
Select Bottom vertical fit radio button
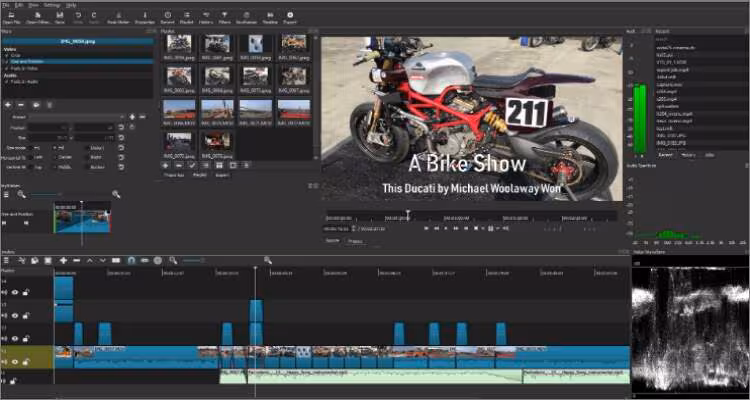point(88,167)
